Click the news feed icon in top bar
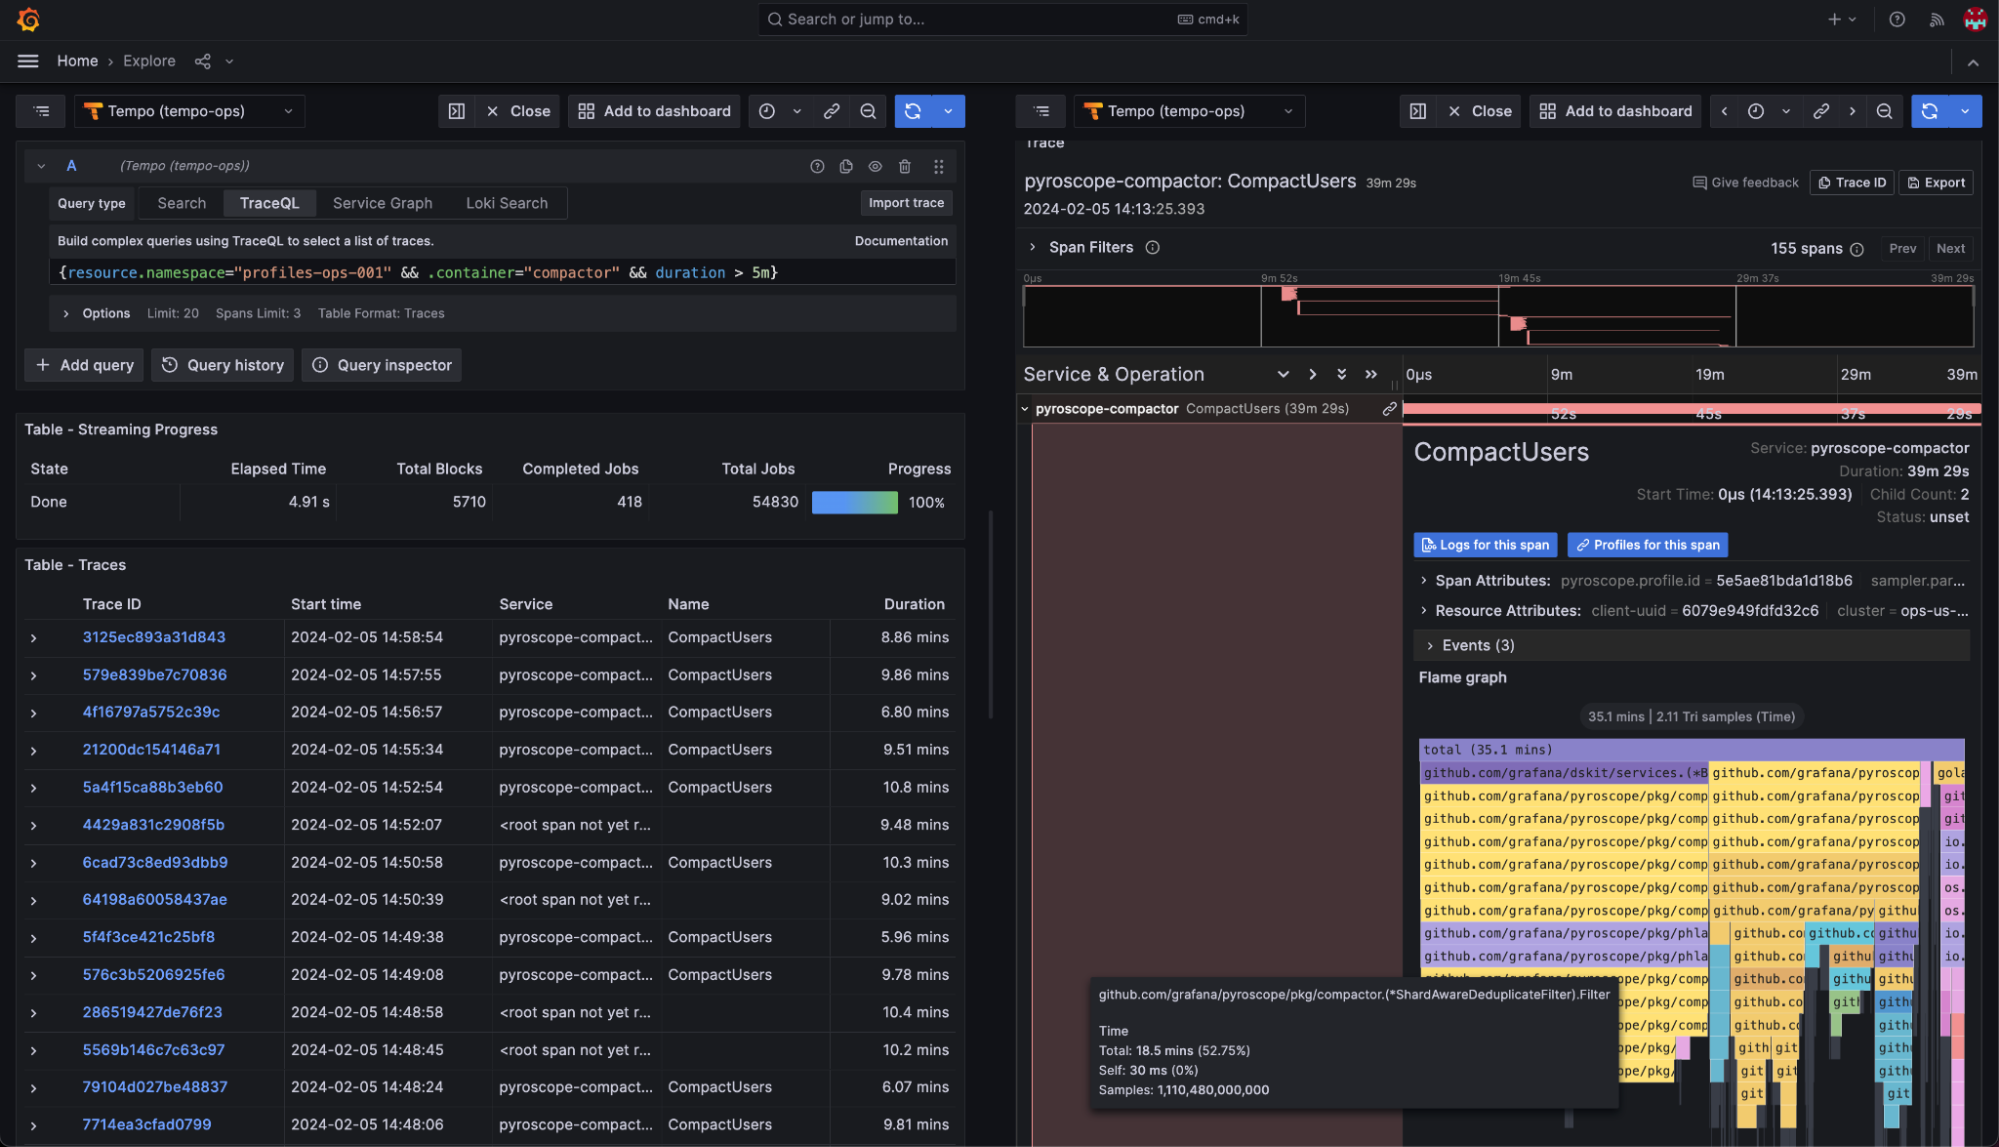Viewport: 1999px width, 1147px height. coord(1936,19)
